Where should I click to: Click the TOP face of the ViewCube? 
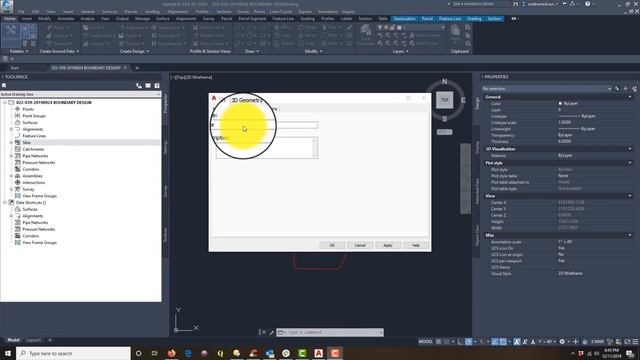444,100
